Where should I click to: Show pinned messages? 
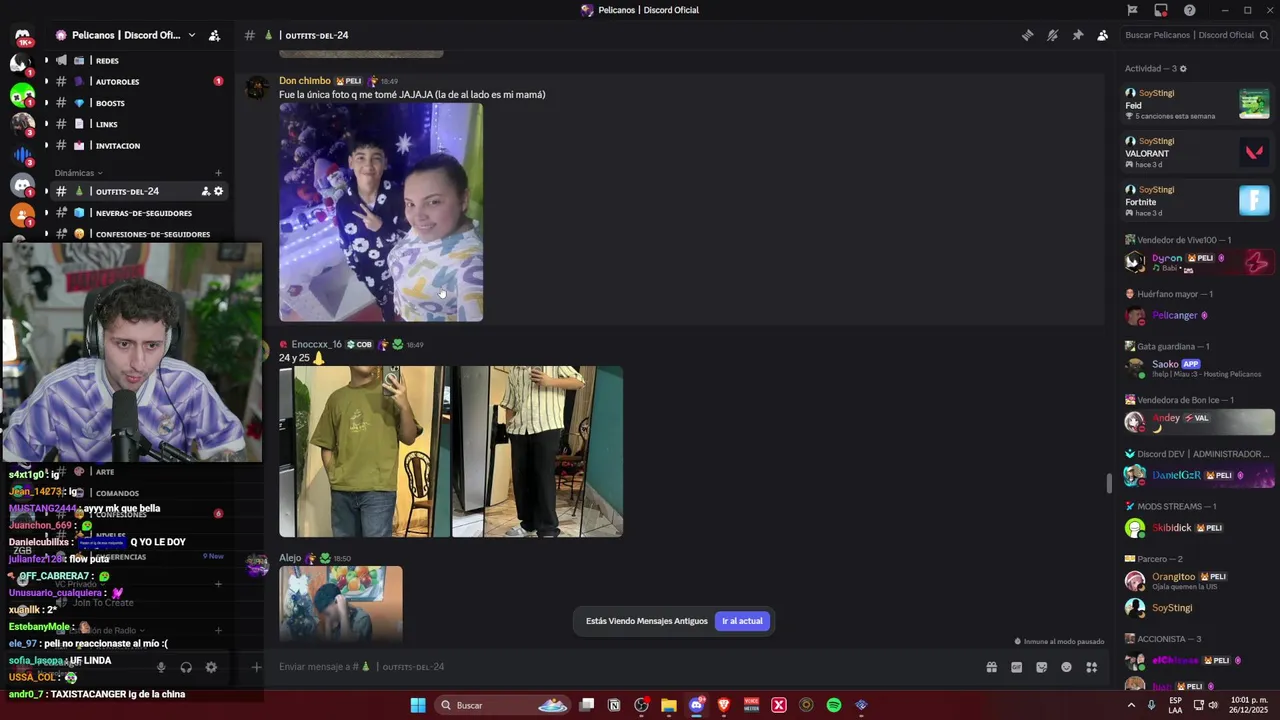coord(1077,35)
